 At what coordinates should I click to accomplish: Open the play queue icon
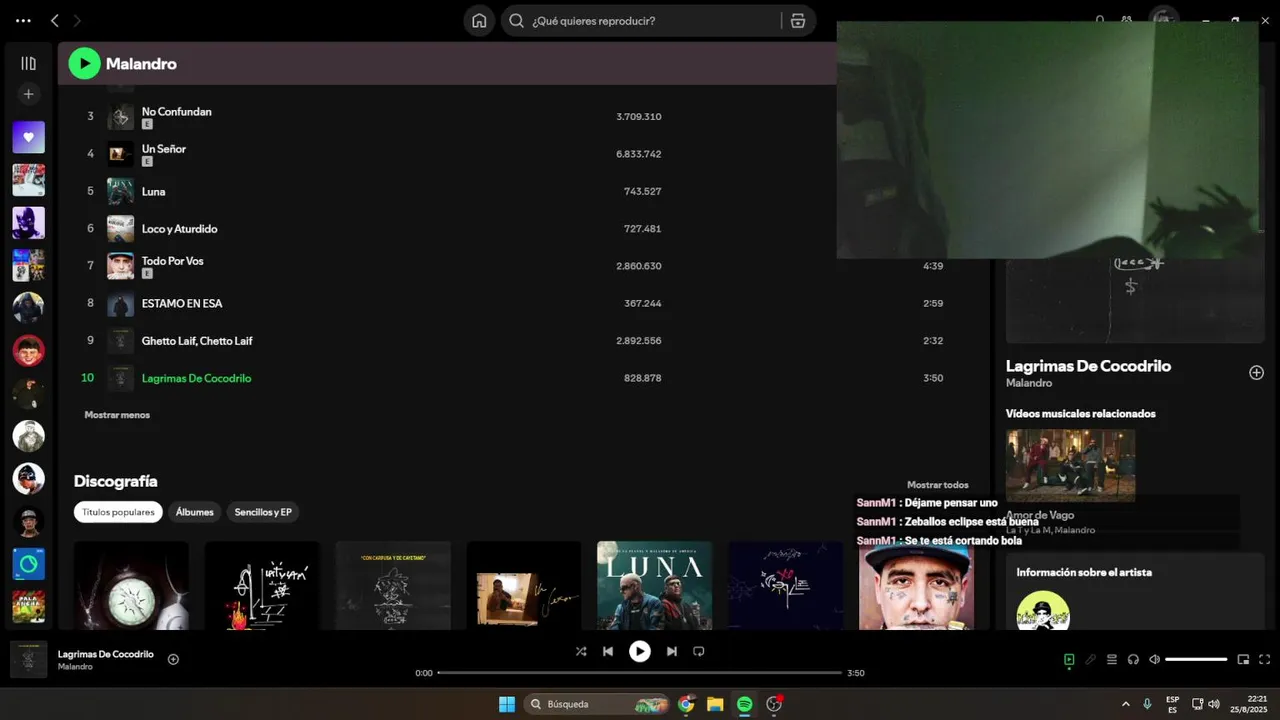tap(1112, 660)
